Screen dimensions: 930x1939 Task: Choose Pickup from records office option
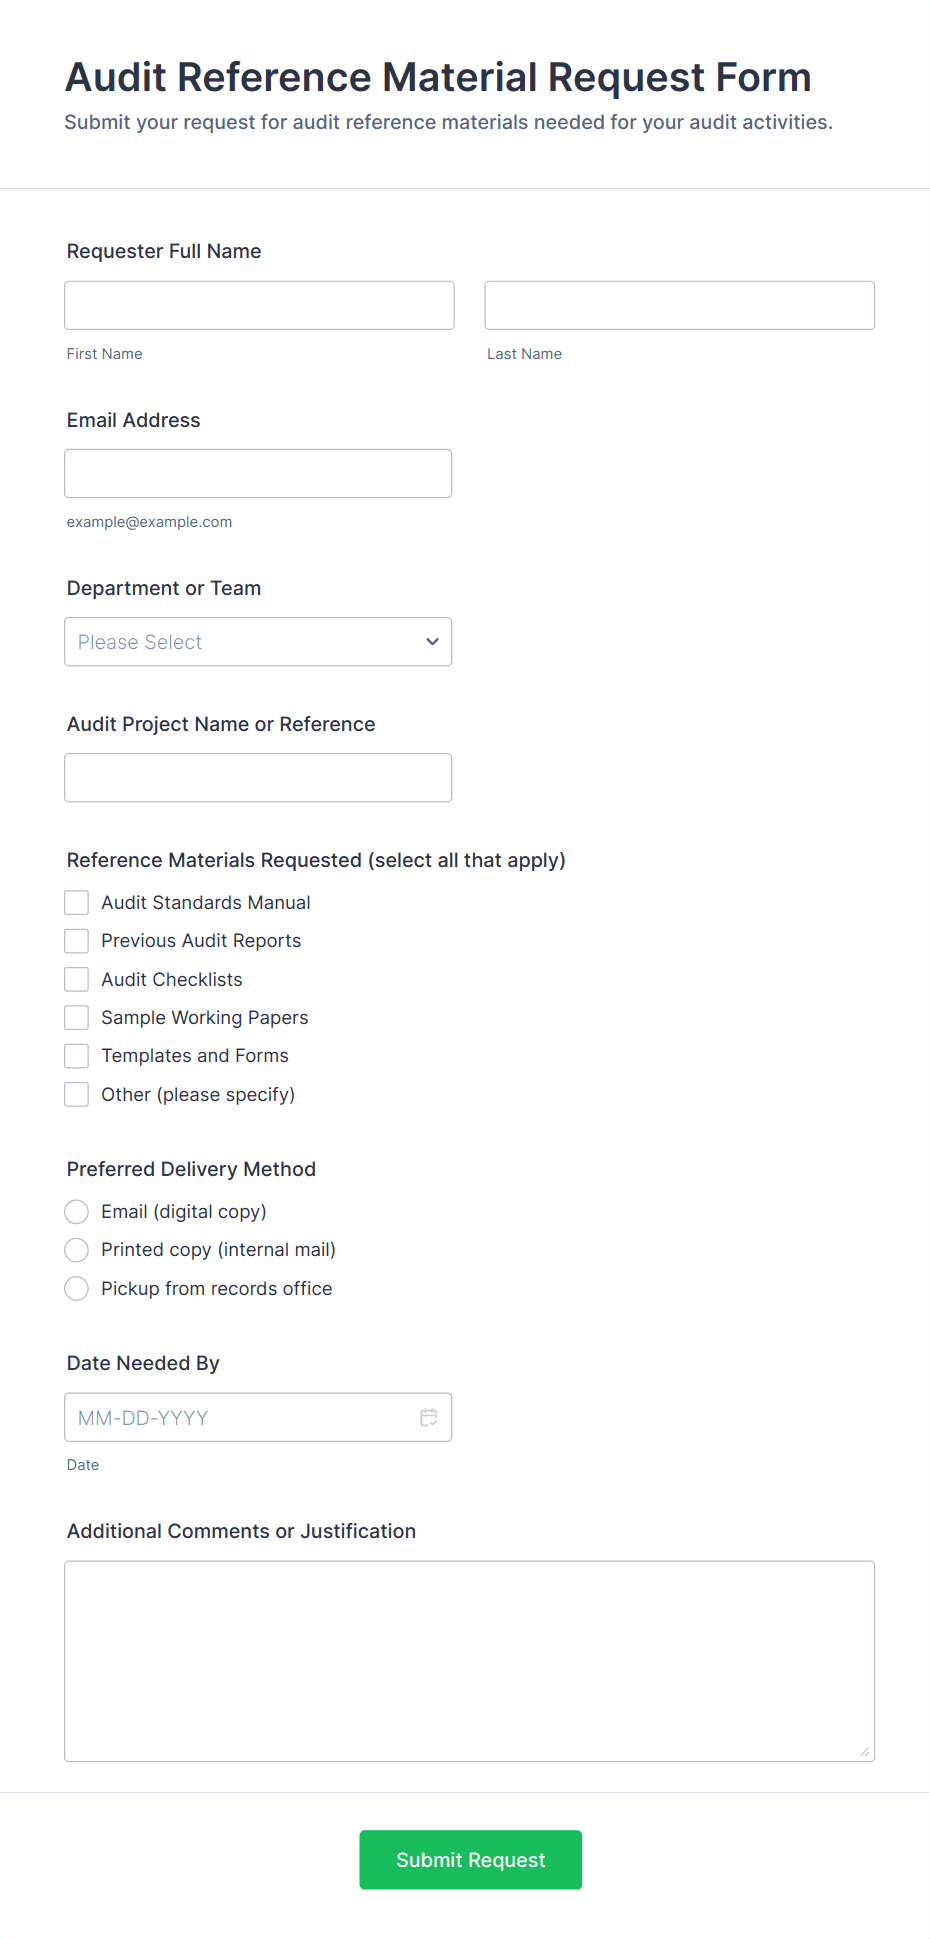click(76, 1288)
